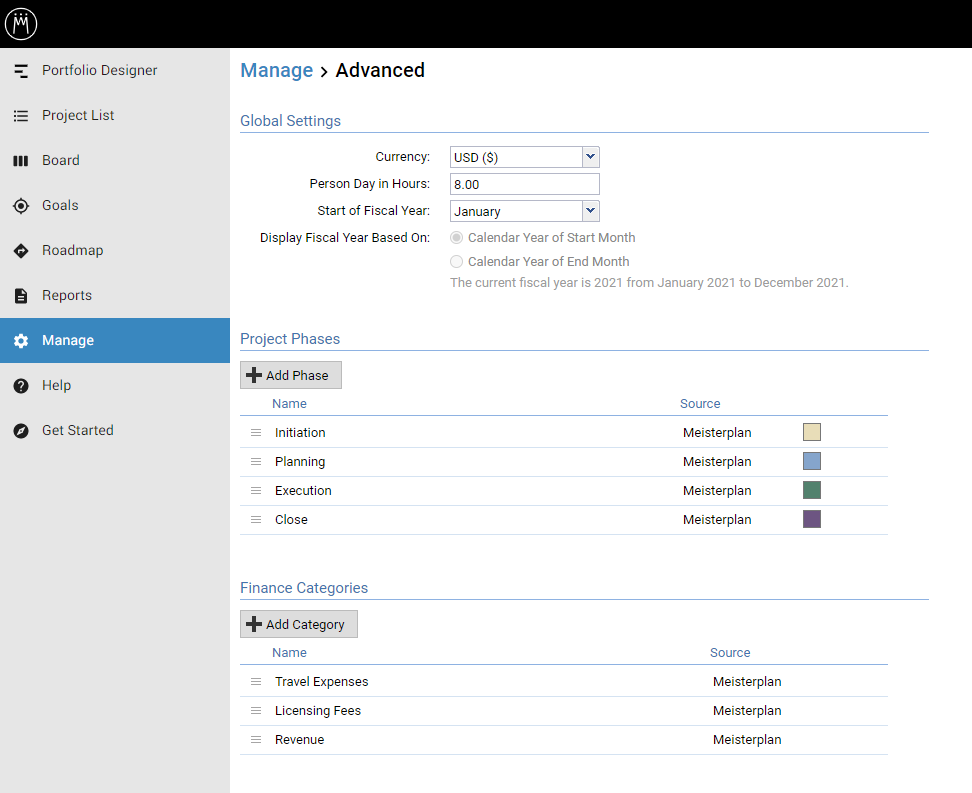Click the Person Day in Hours field
Screen dimensions: 972x793
[x=524, y=184]
